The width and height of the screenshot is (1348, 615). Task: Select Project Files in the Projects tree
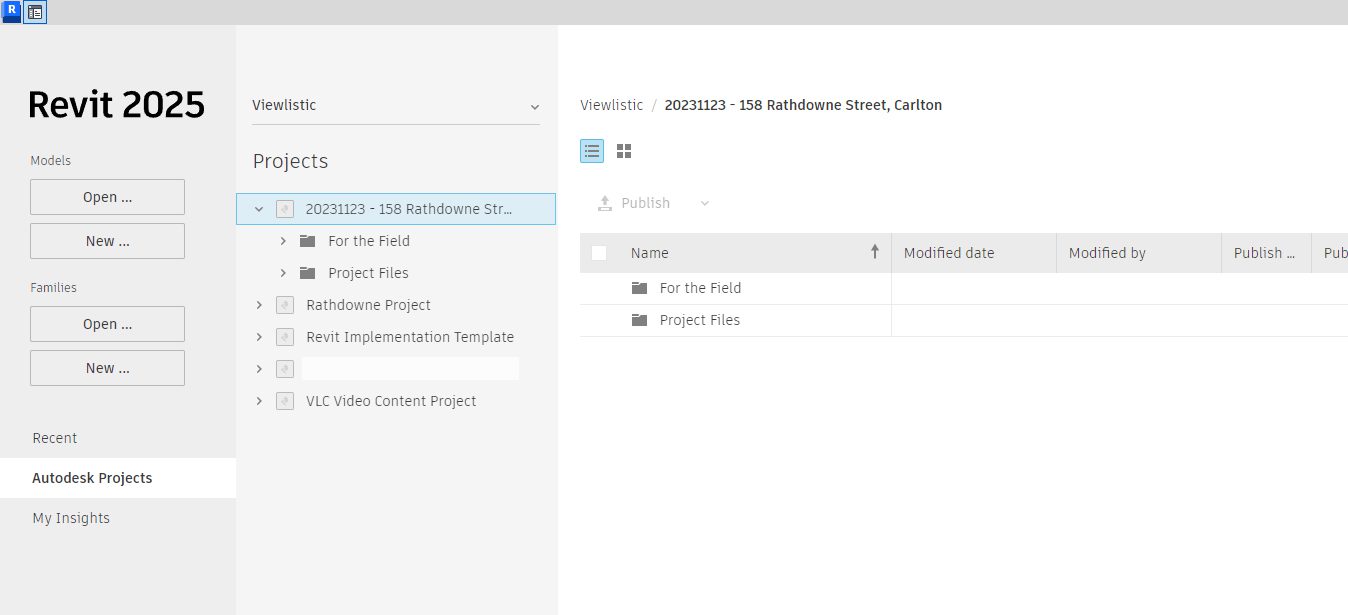[x=368, y=273]
